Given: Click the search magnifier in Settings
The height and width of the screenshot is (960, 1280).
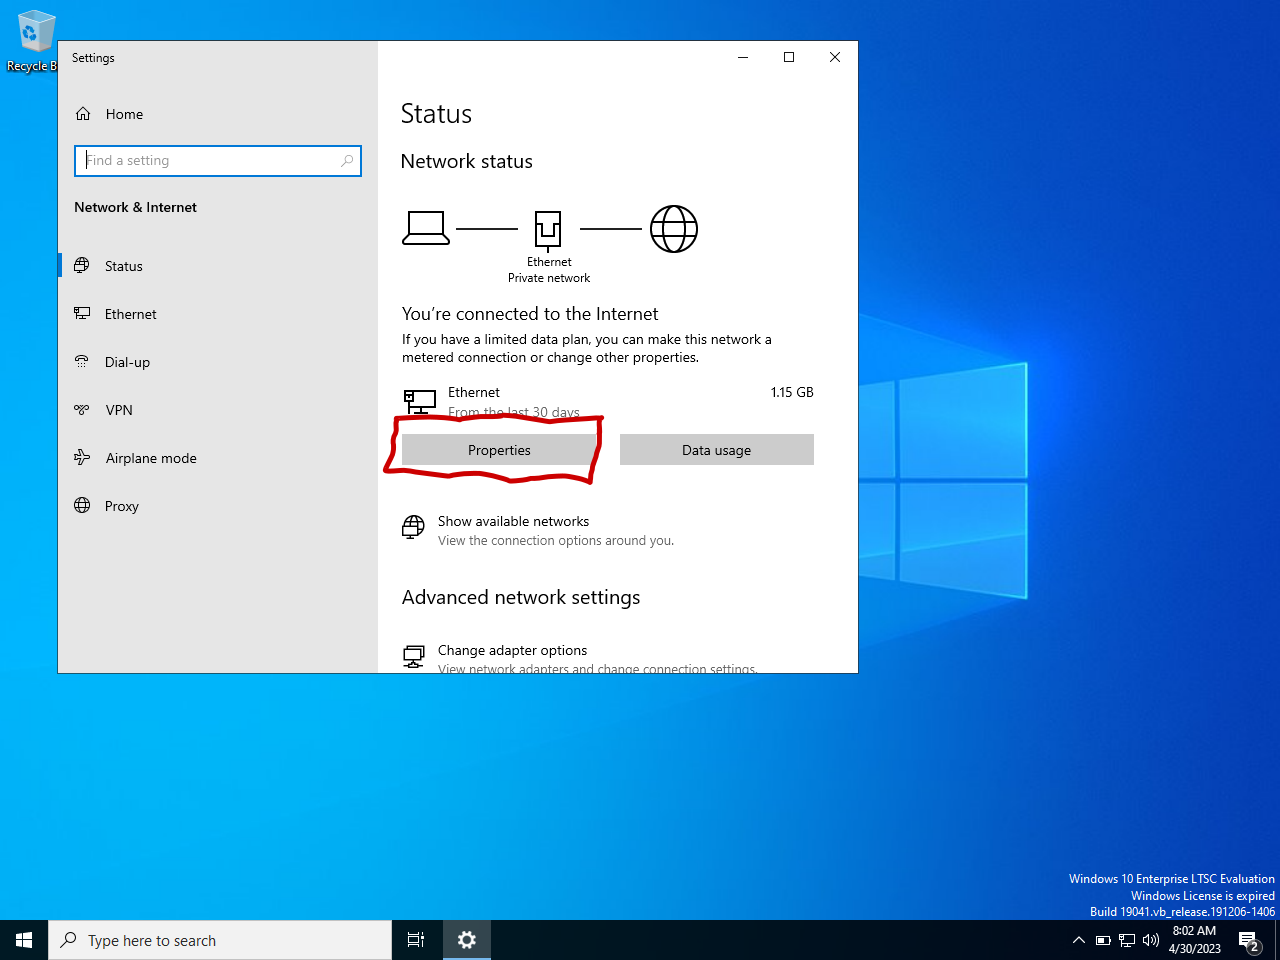Looking at the screenshot, I should [x=347, y=160].
